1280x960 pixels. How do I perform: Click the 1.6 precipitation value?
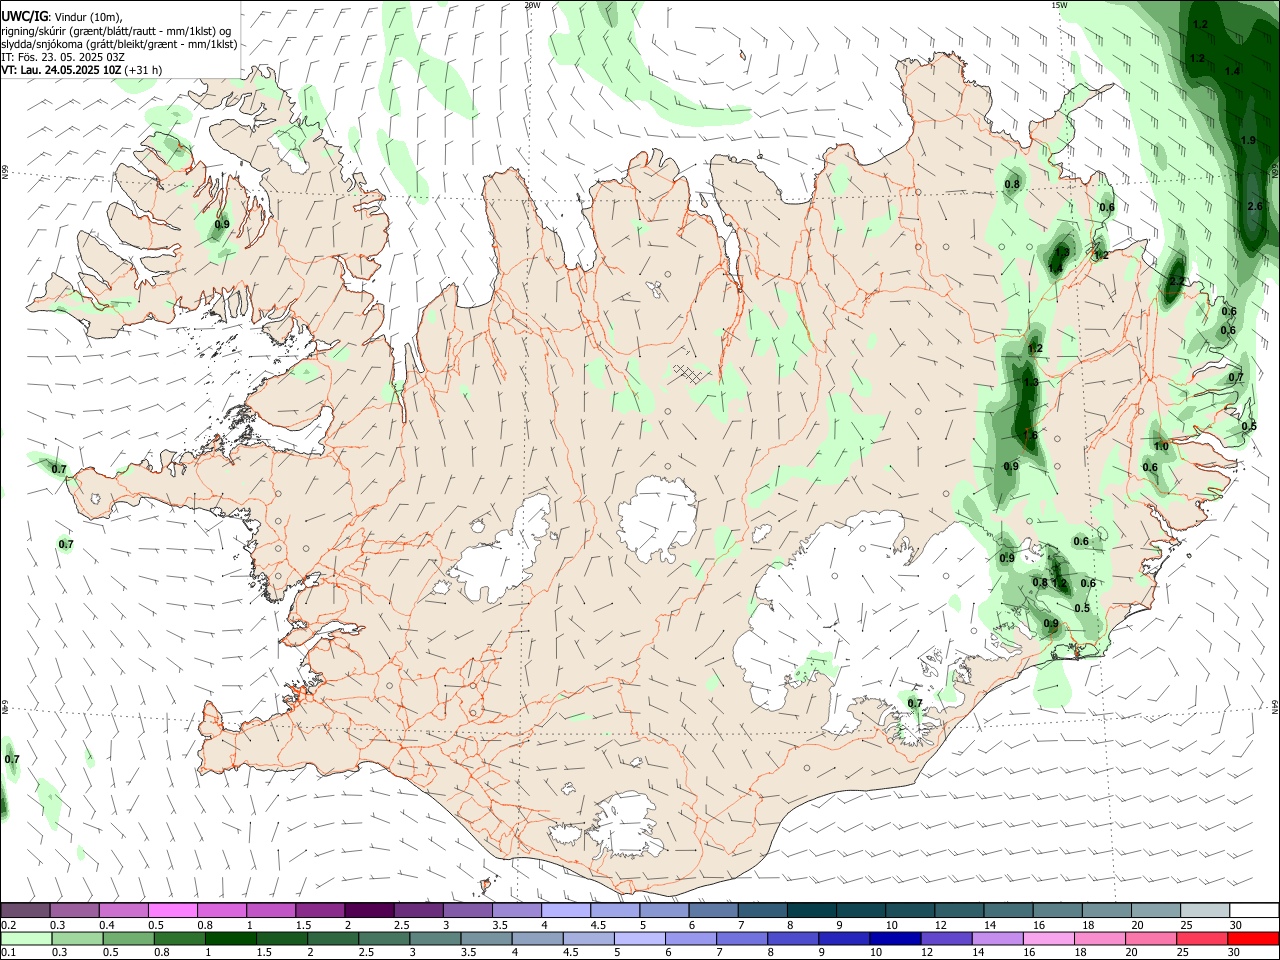coord(1030,435)
